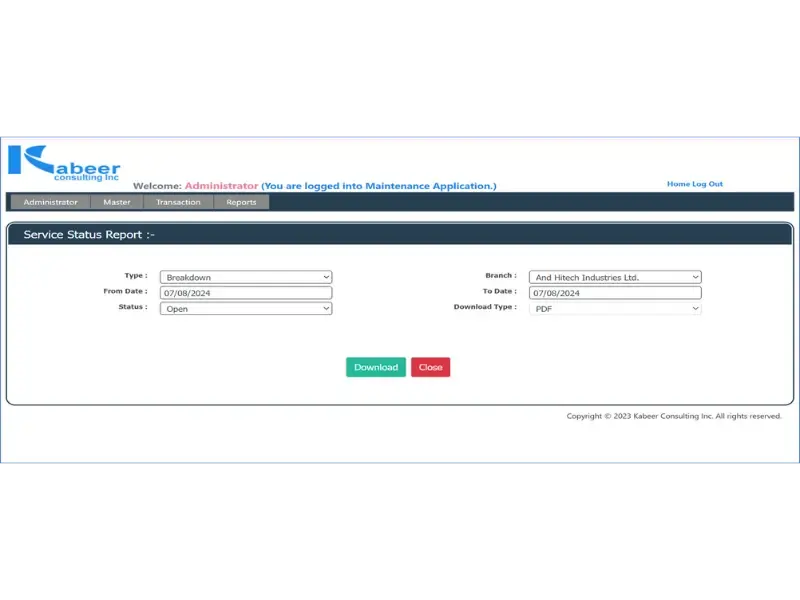Click the Kabeer Consulting logo
This screenshot has height=600, width=800.
63,163
